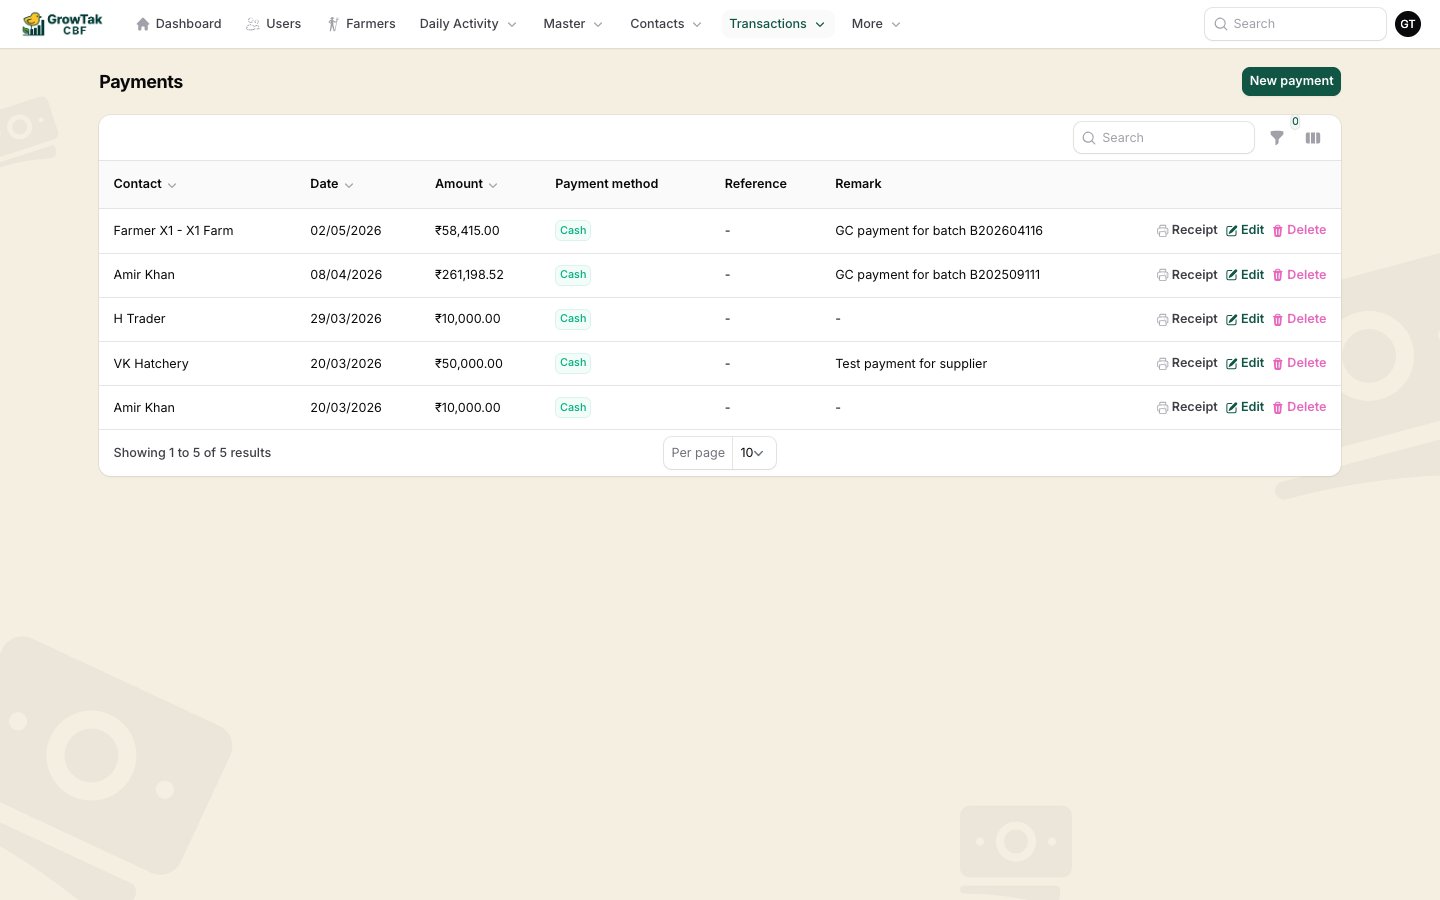The image size is (1440, 900).
Task: Delete the VK Hatchery payment
Action: (1299, 363)
